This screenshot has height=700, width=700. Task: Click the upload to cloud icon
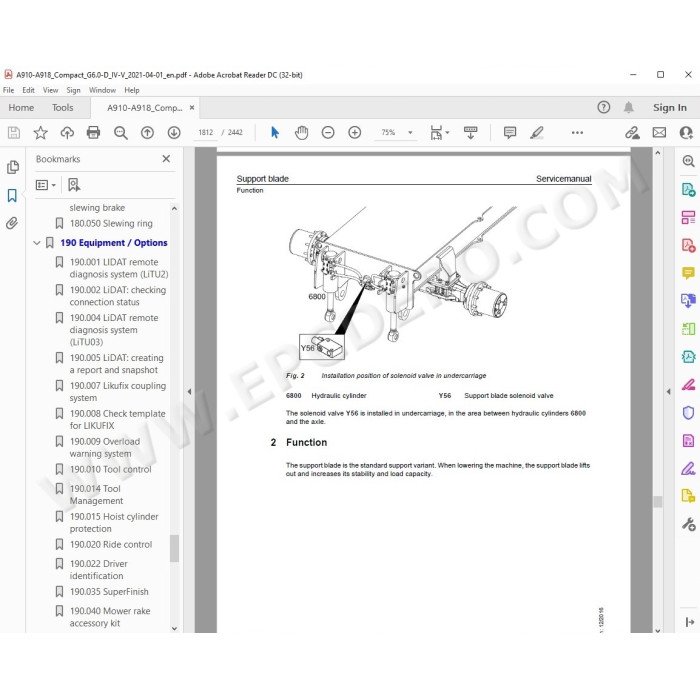pos(67,133)
